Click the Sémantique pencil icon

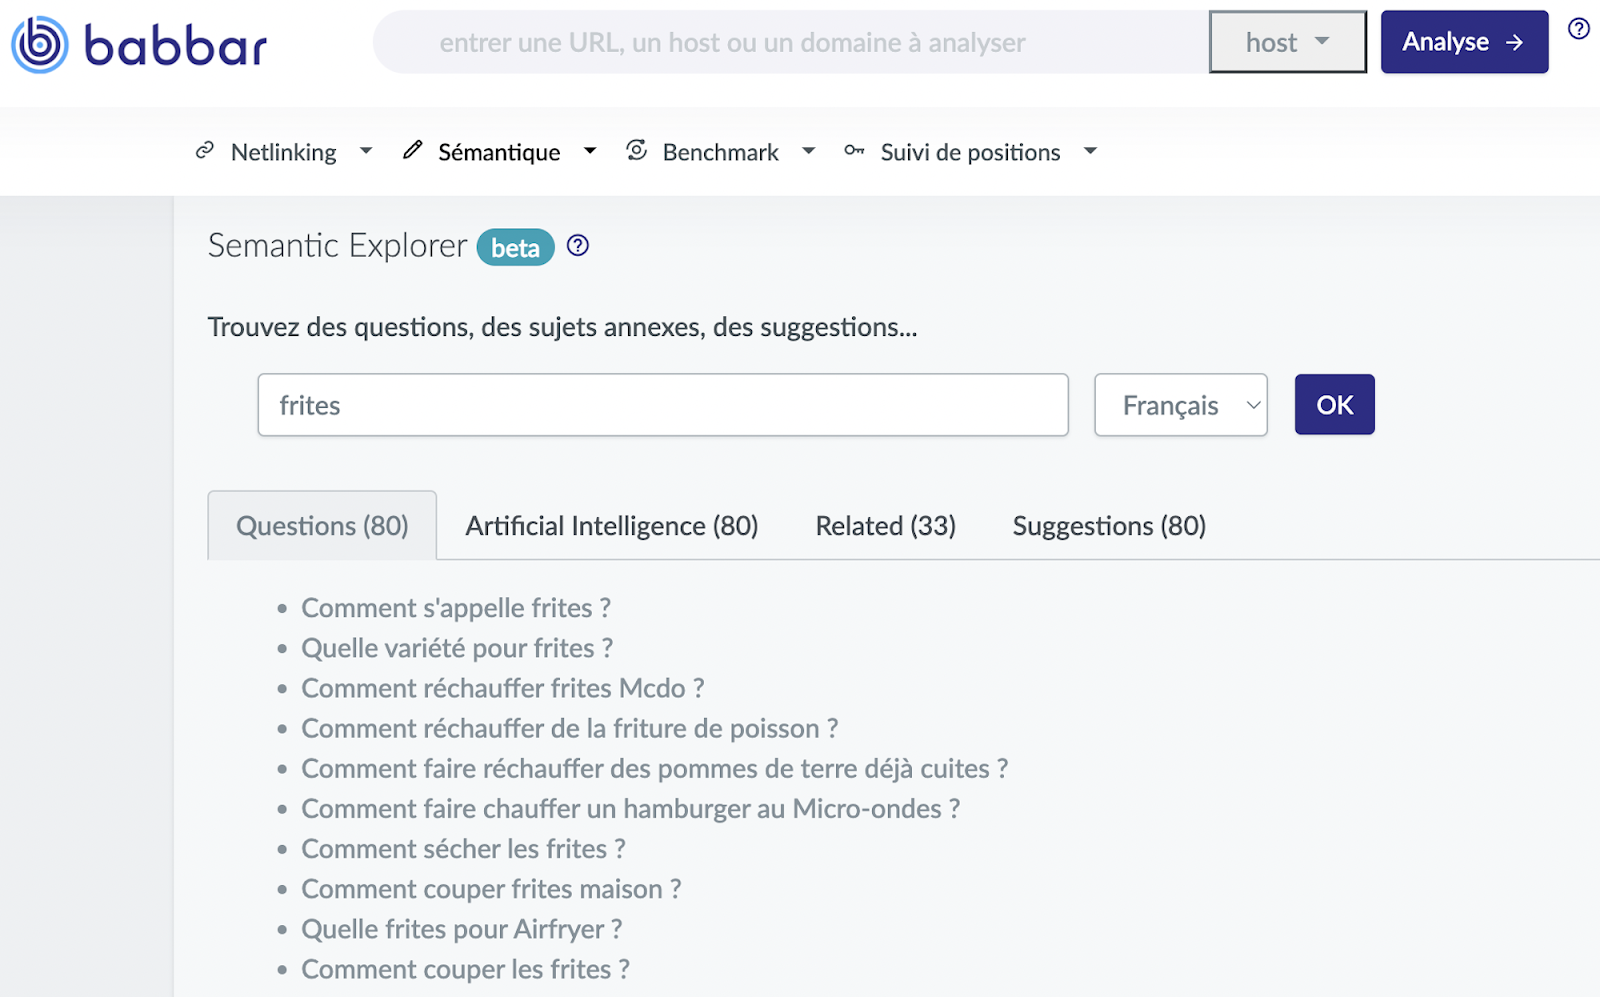pos(412,150)
